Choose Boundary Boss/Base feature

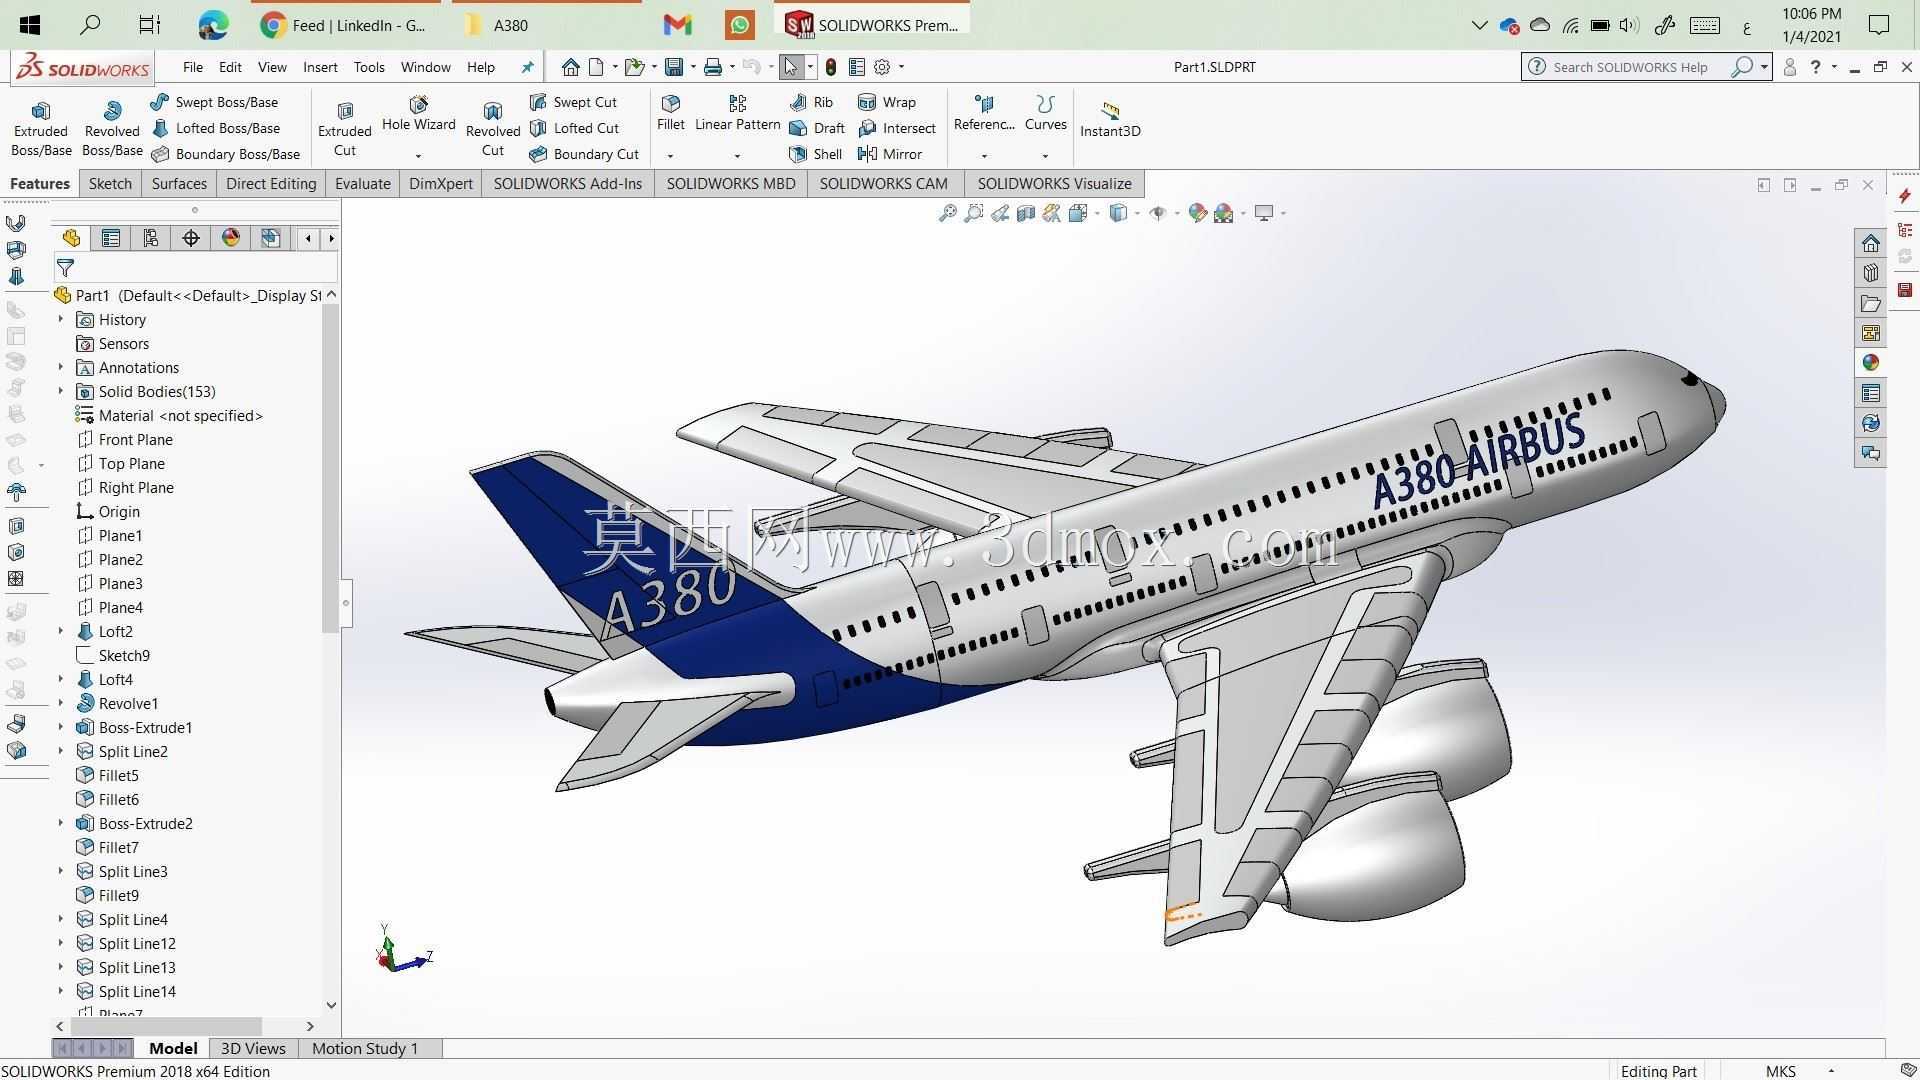coord(226,154)
